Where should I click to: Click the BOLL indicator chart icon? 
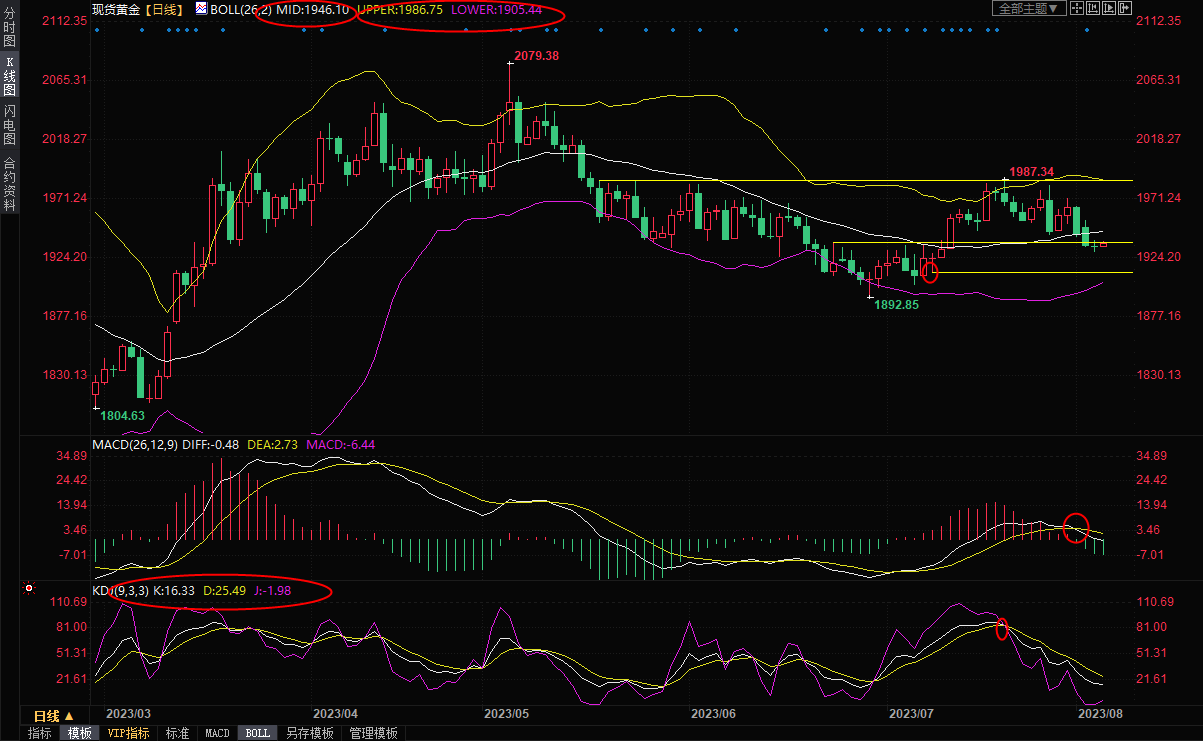pyautogui.click(x=201, y=9)
